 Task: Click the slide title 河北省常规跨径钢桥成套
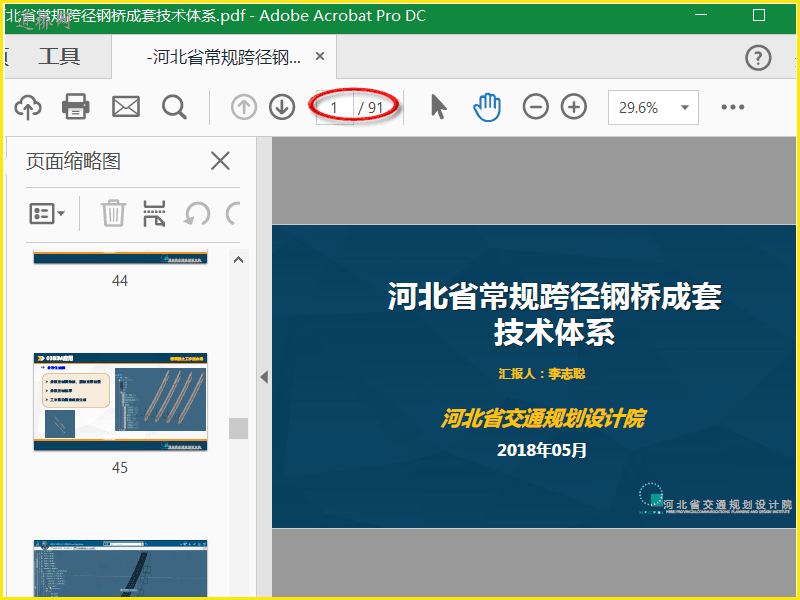pyautogui.click(x=555, y=296)
